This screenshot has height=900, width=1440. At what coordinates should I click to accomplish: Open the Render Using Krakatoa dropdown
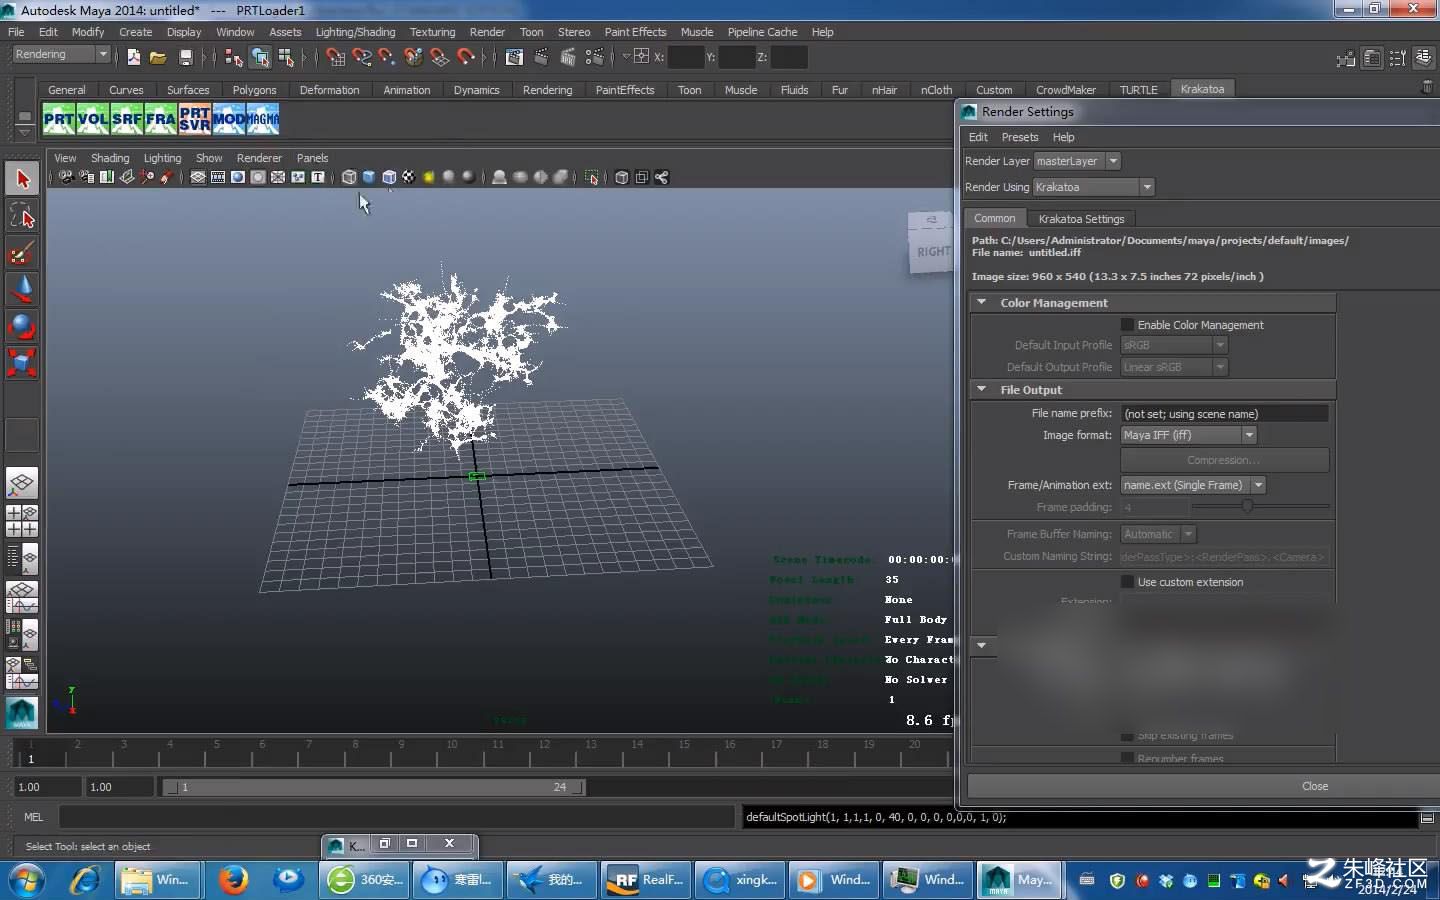tap(1094, 187)
